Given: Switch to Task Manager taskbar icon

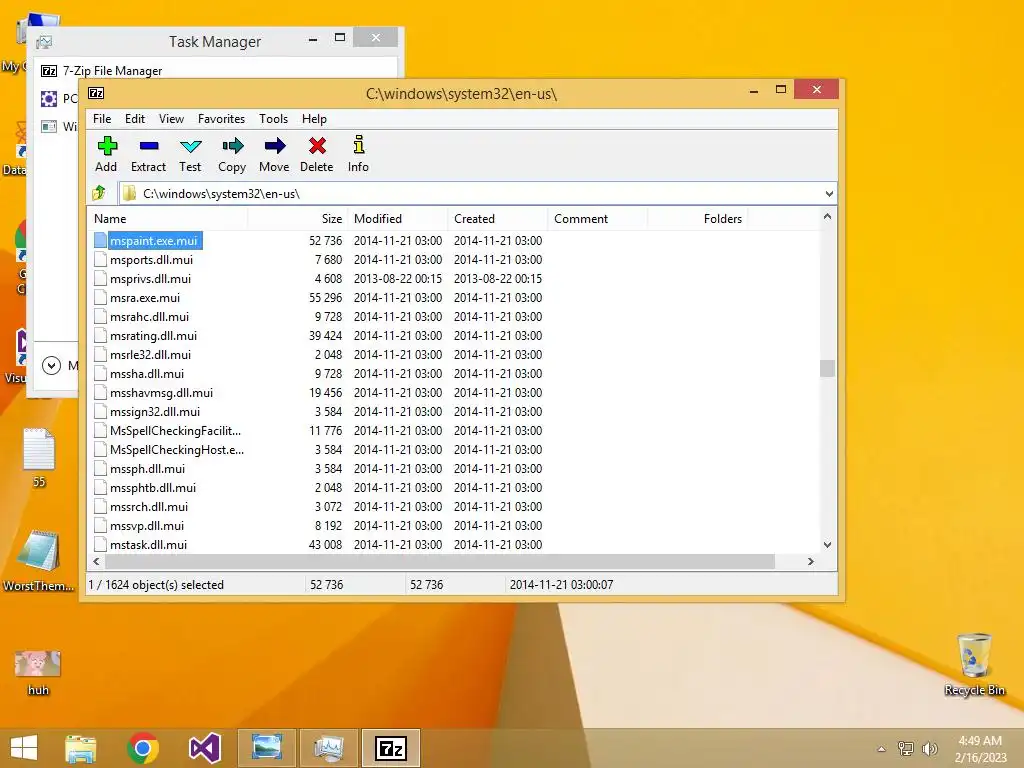Looking at the screenshot, I should 328,748.
